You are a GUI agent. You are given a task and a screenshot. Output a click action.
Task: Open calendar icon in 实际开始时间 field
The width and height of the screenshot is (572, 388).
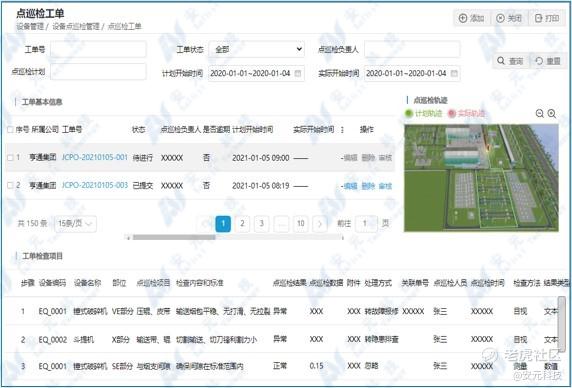[454, 73]
